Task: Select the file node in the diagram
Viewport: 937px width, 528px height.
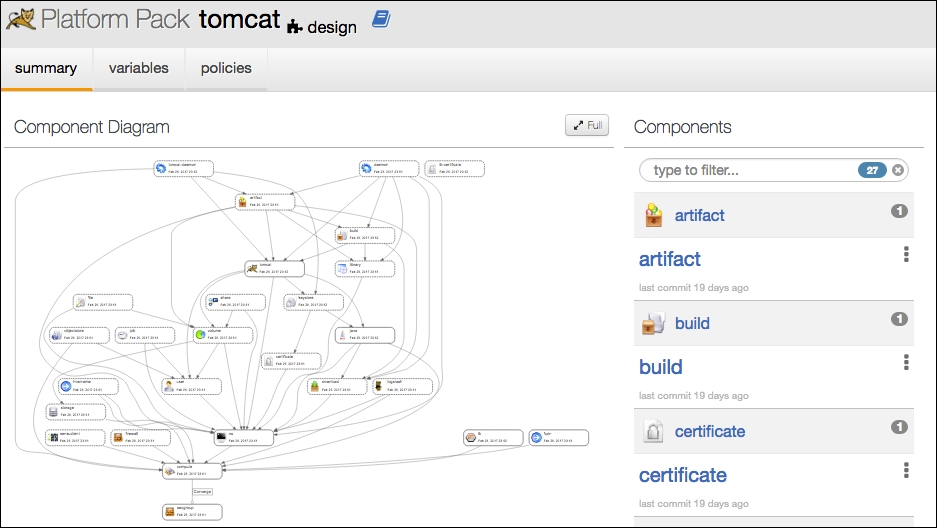Action: [103, 302]
